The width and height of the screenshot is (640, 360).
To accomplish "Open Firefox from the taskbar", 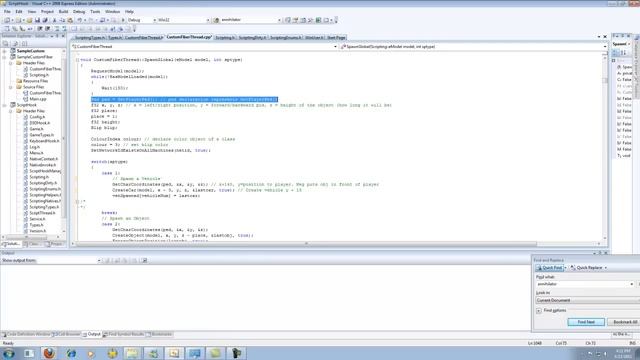I will [x=49, y=353].
